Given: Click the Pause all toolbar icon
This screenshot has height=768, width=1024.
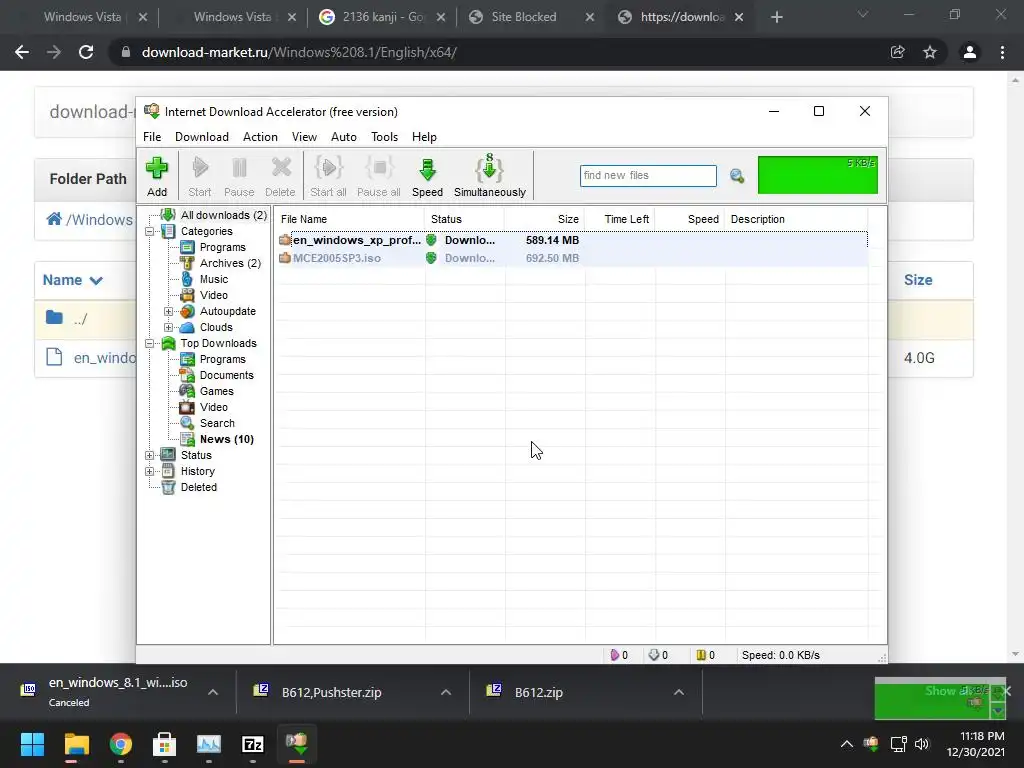Looking at the screenshot, I should click(379, 176).
